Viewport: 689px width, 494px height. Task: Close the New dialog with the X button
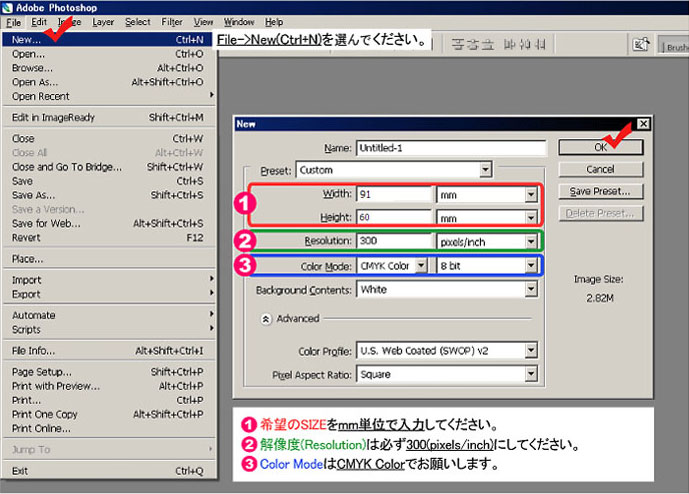point(643,124)
